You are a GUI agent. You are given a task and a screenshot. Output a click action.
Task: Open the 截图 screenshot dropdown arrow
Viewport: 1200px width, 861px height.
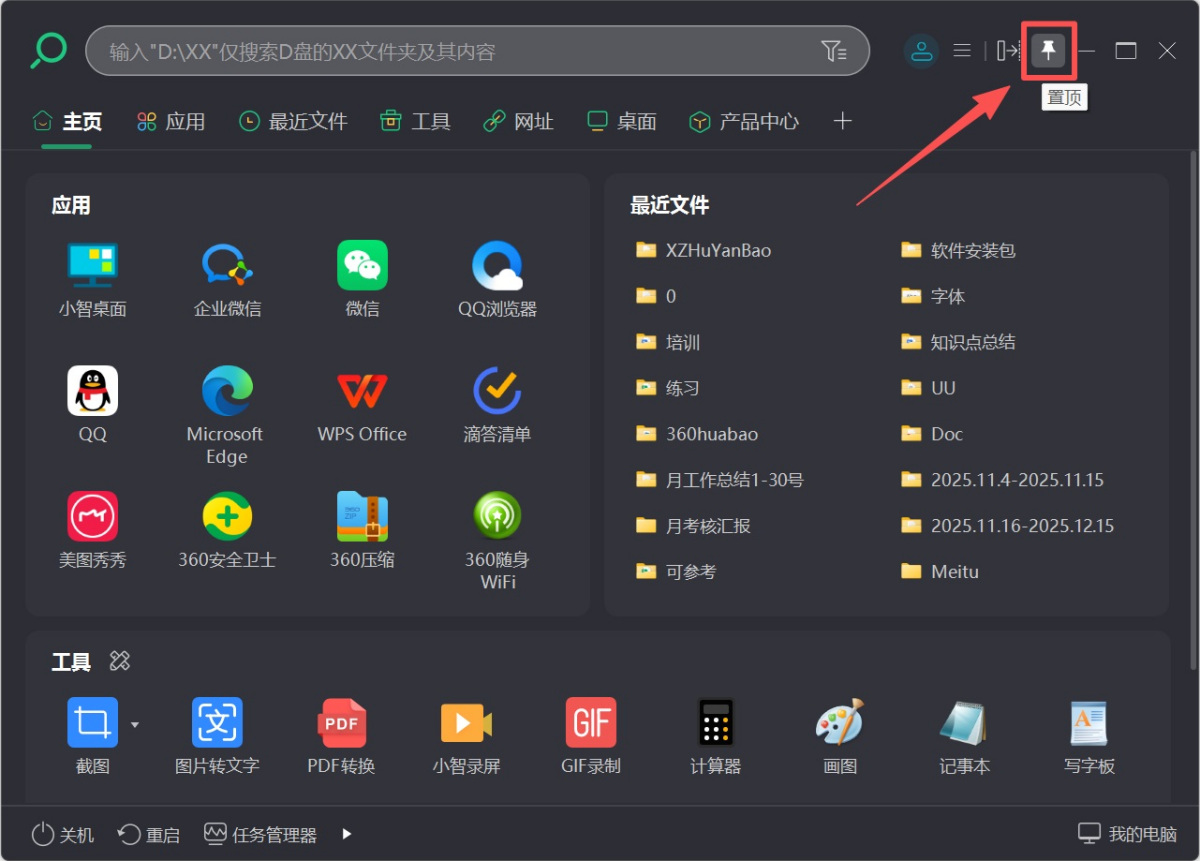[x=135, y=724]
